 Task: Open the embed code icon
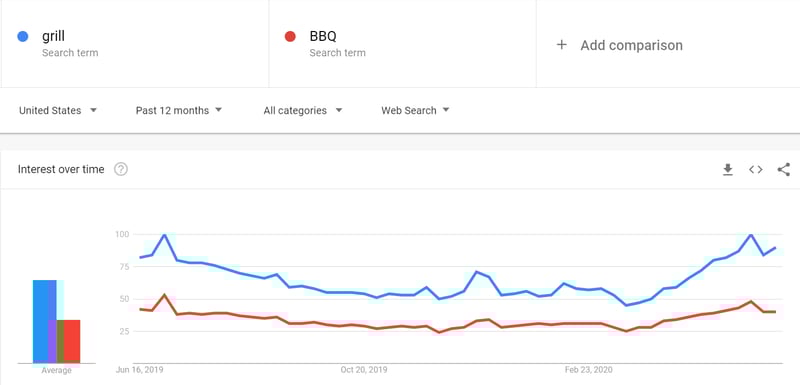756,170
